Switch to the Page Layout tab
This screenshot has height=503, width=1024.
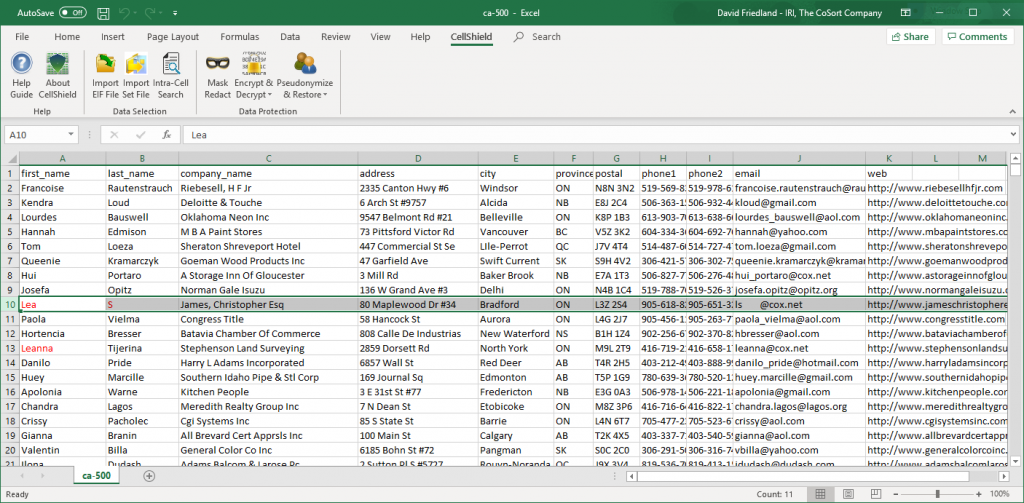click(172, 37)
